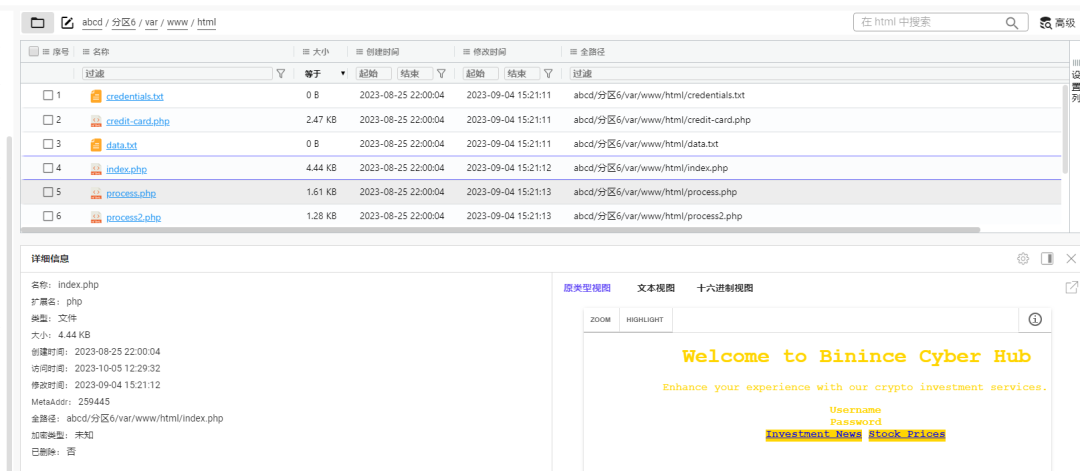Click Stock Prices link in preview
The width and height of the screenshot is (1080, 471).
[906, 434]
